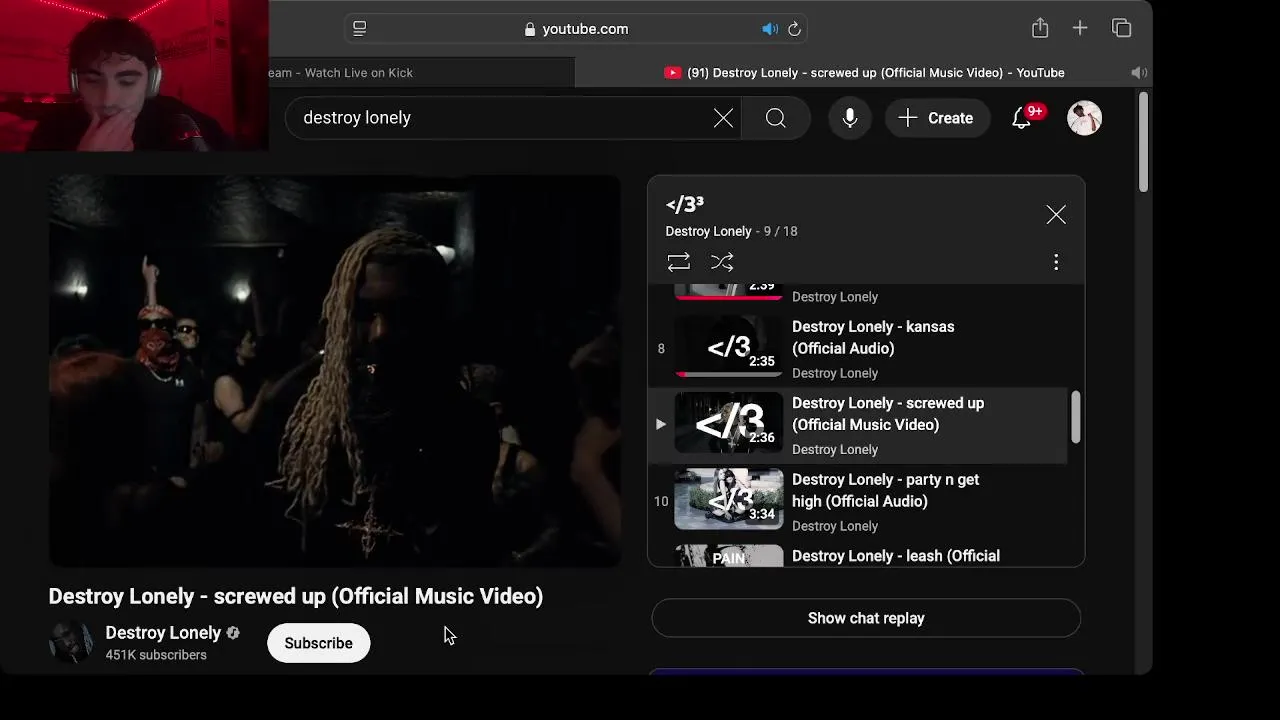This screenshot has width=1280, height=720.
Task: Click the playlist panel scrollbar thumb
Action: (1076, 416)
